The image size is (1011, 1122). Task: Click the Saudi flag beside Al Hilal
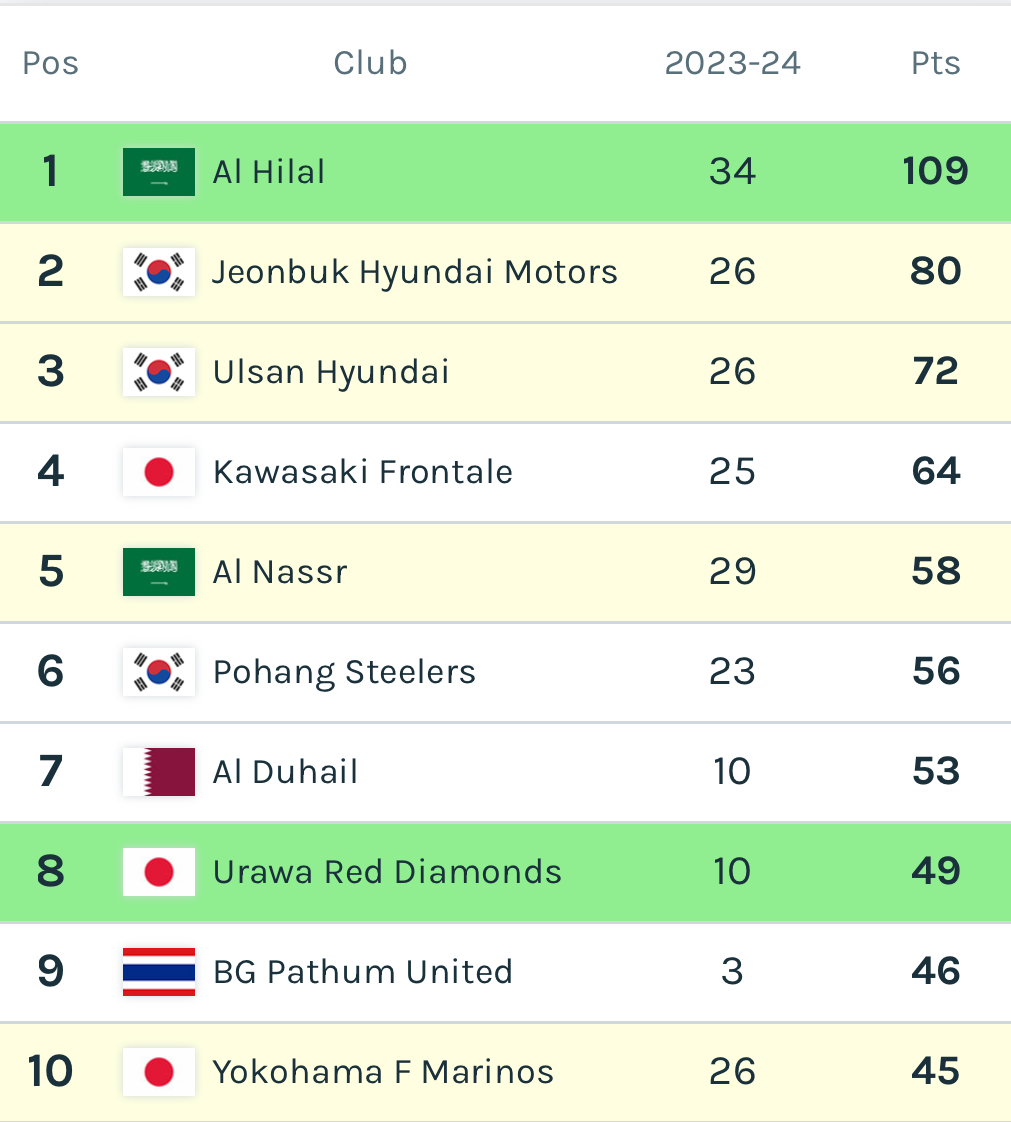click(159, 172)
